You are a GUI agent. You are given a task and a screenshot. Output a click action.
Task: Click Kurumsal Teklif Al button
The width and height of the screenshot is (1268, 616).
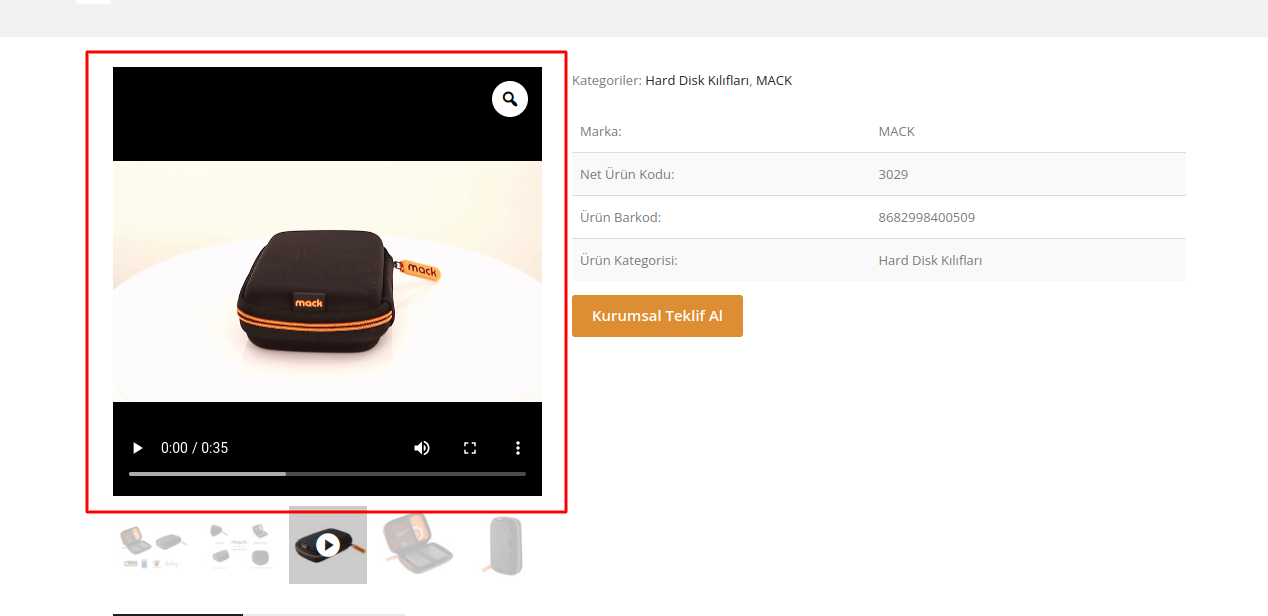click(657, 316)
